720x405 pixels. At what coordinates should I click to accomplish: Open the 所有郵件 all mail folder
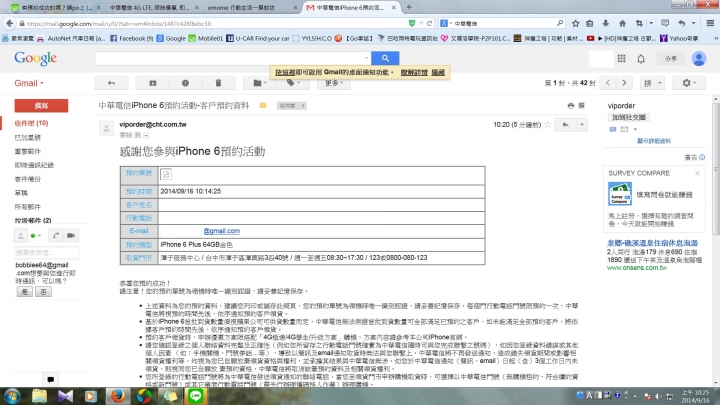pyautogui.click(x=28, y=207)
